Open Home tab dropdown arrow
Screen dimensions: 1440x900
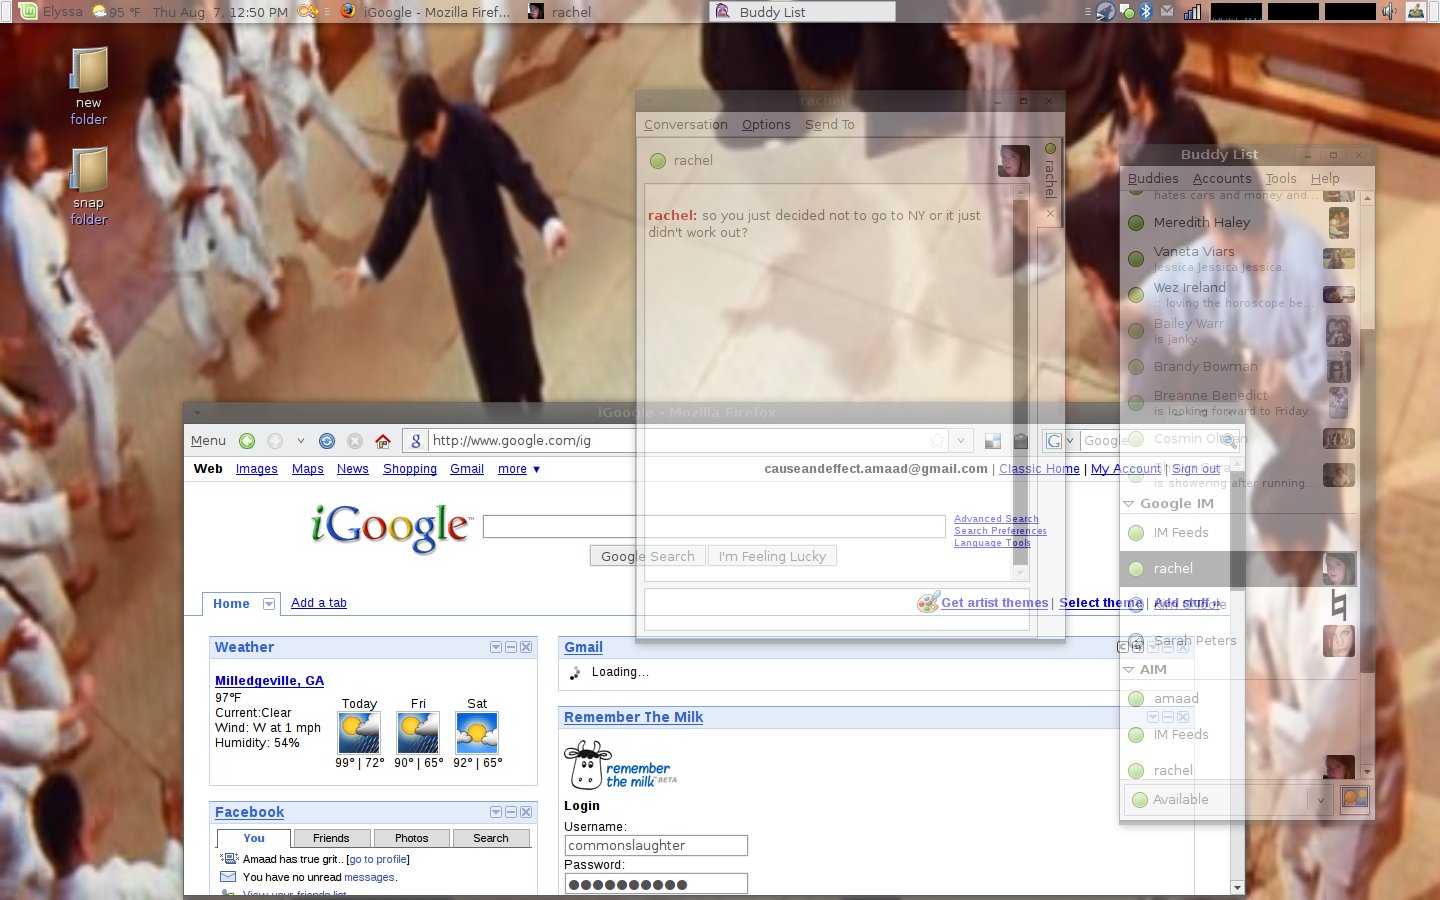[x=269, y=604]
